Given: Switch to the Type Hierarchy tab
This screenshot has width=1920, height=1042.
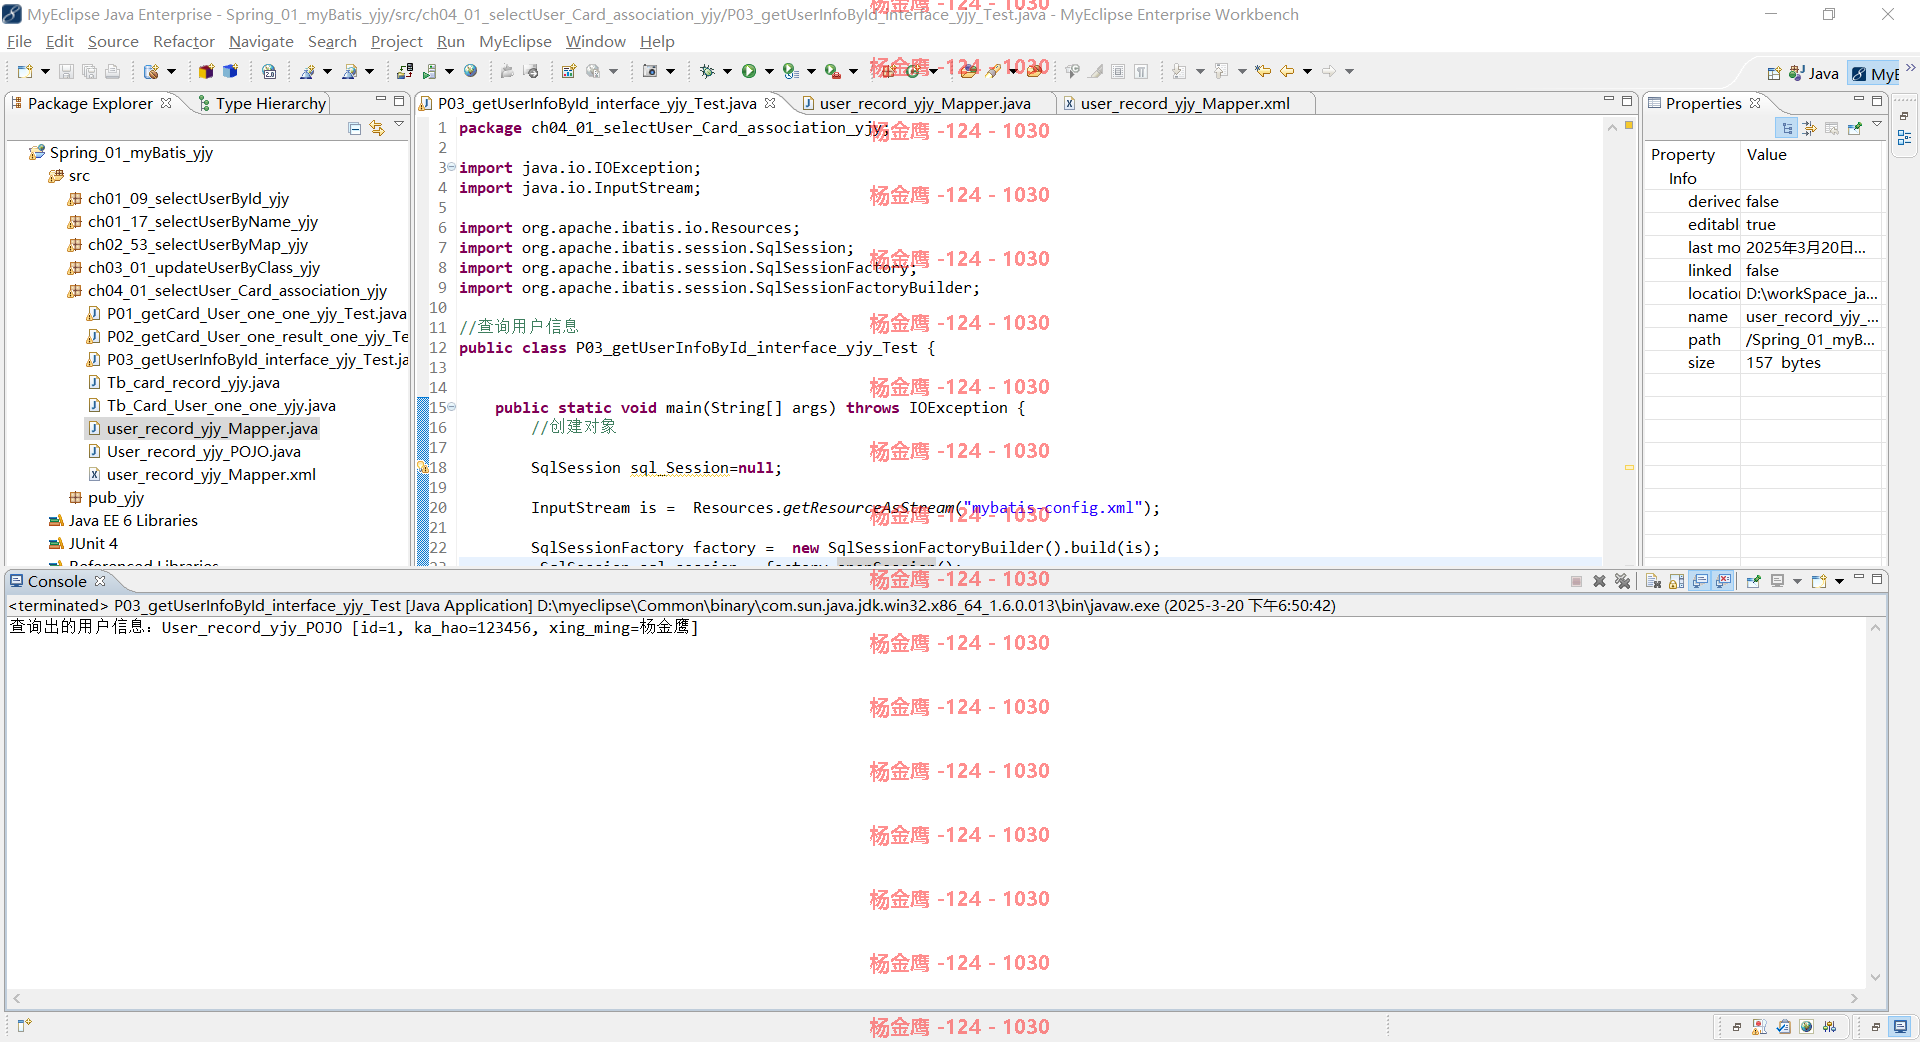Looking at the screenshot, I should (262, 103).
